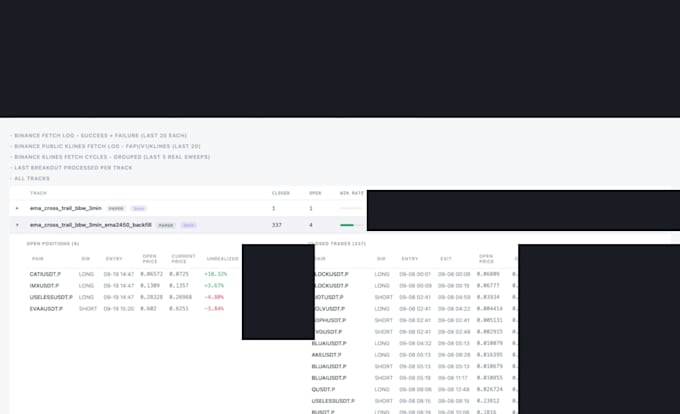Click the TRACK column header
The width and height of the screenshot is (680, 414).
pos(38,193)
